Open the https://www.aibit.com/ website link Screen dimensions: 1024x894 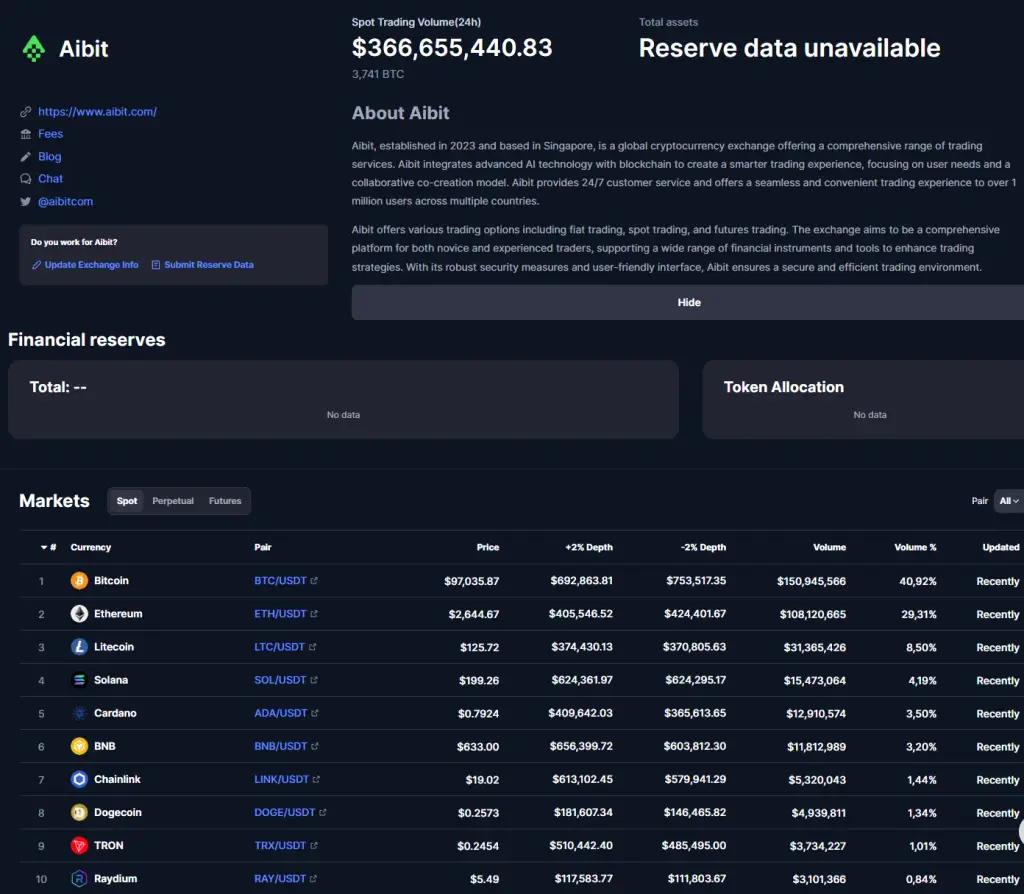coord(97,112)
